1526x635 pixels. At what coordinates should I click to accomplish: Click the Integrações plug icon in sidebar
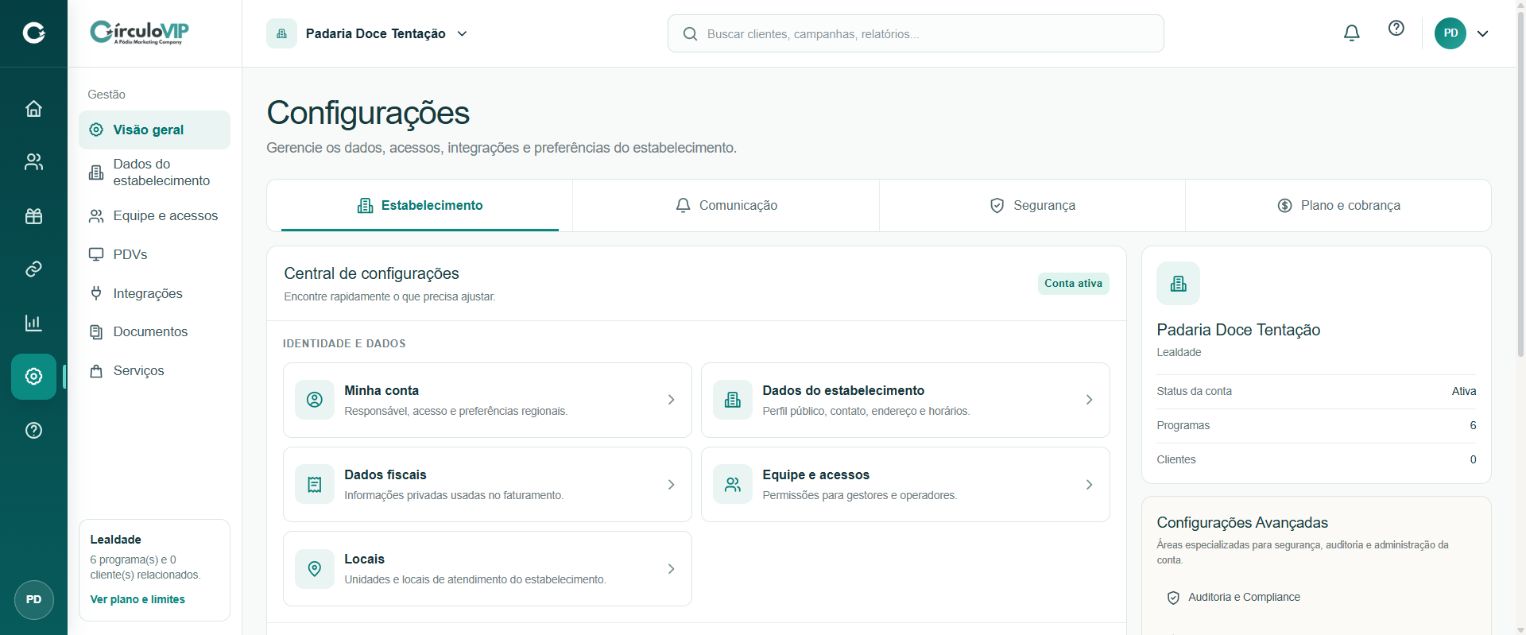click(x=96, y=293)
